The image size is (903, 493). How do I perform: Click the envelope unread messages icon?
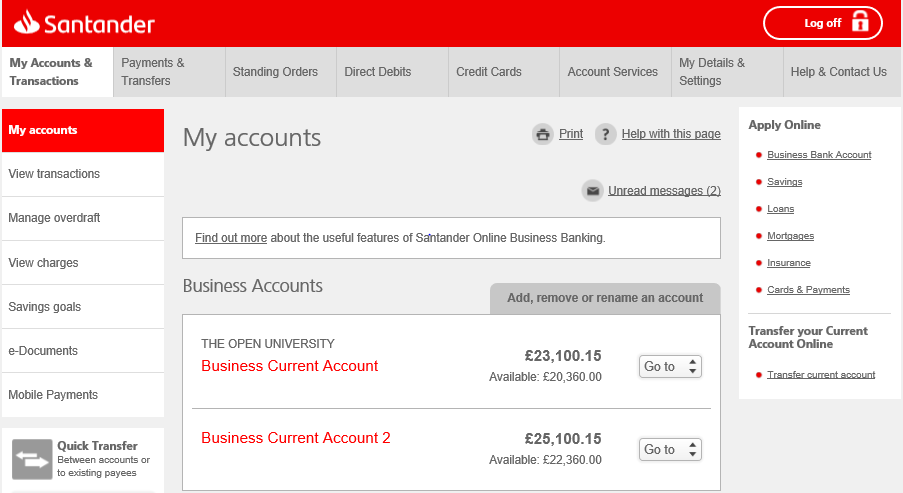(x=592, y=191)
